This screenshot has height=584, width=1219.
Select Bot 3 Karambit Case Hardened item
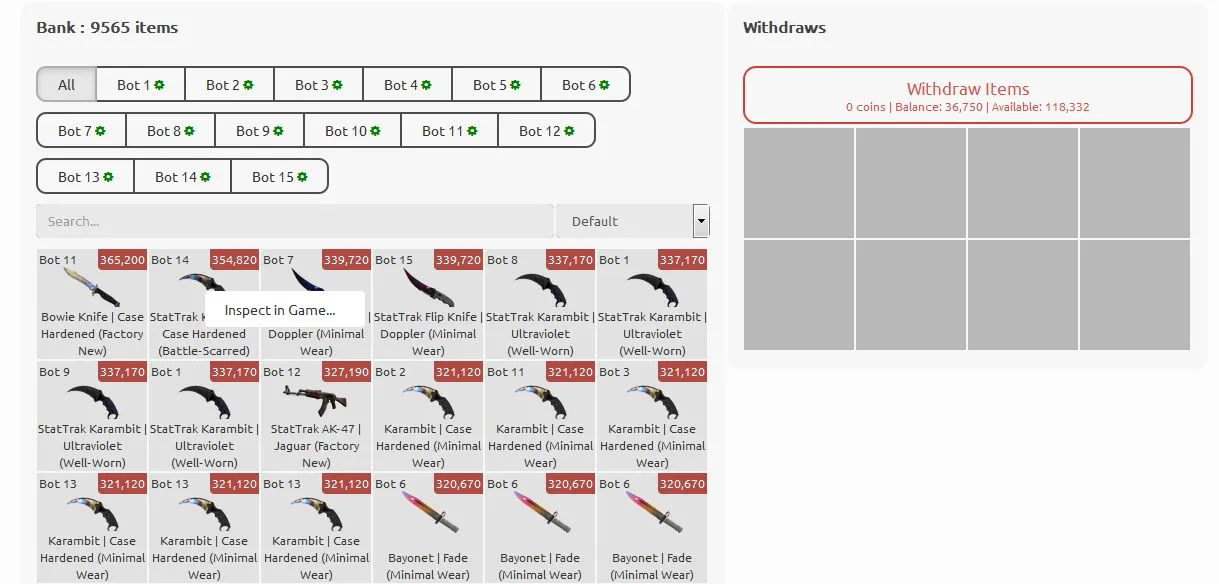(x=652, y=416)
